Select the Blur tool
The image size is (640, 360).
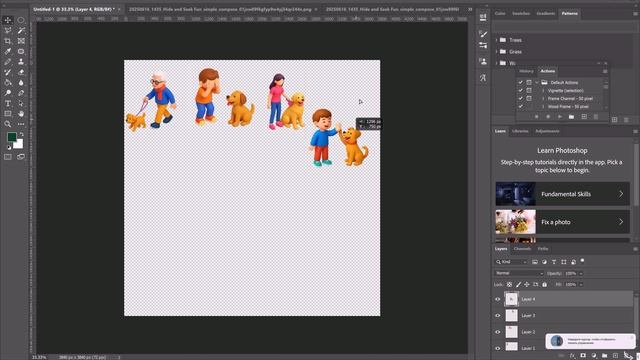21,83
